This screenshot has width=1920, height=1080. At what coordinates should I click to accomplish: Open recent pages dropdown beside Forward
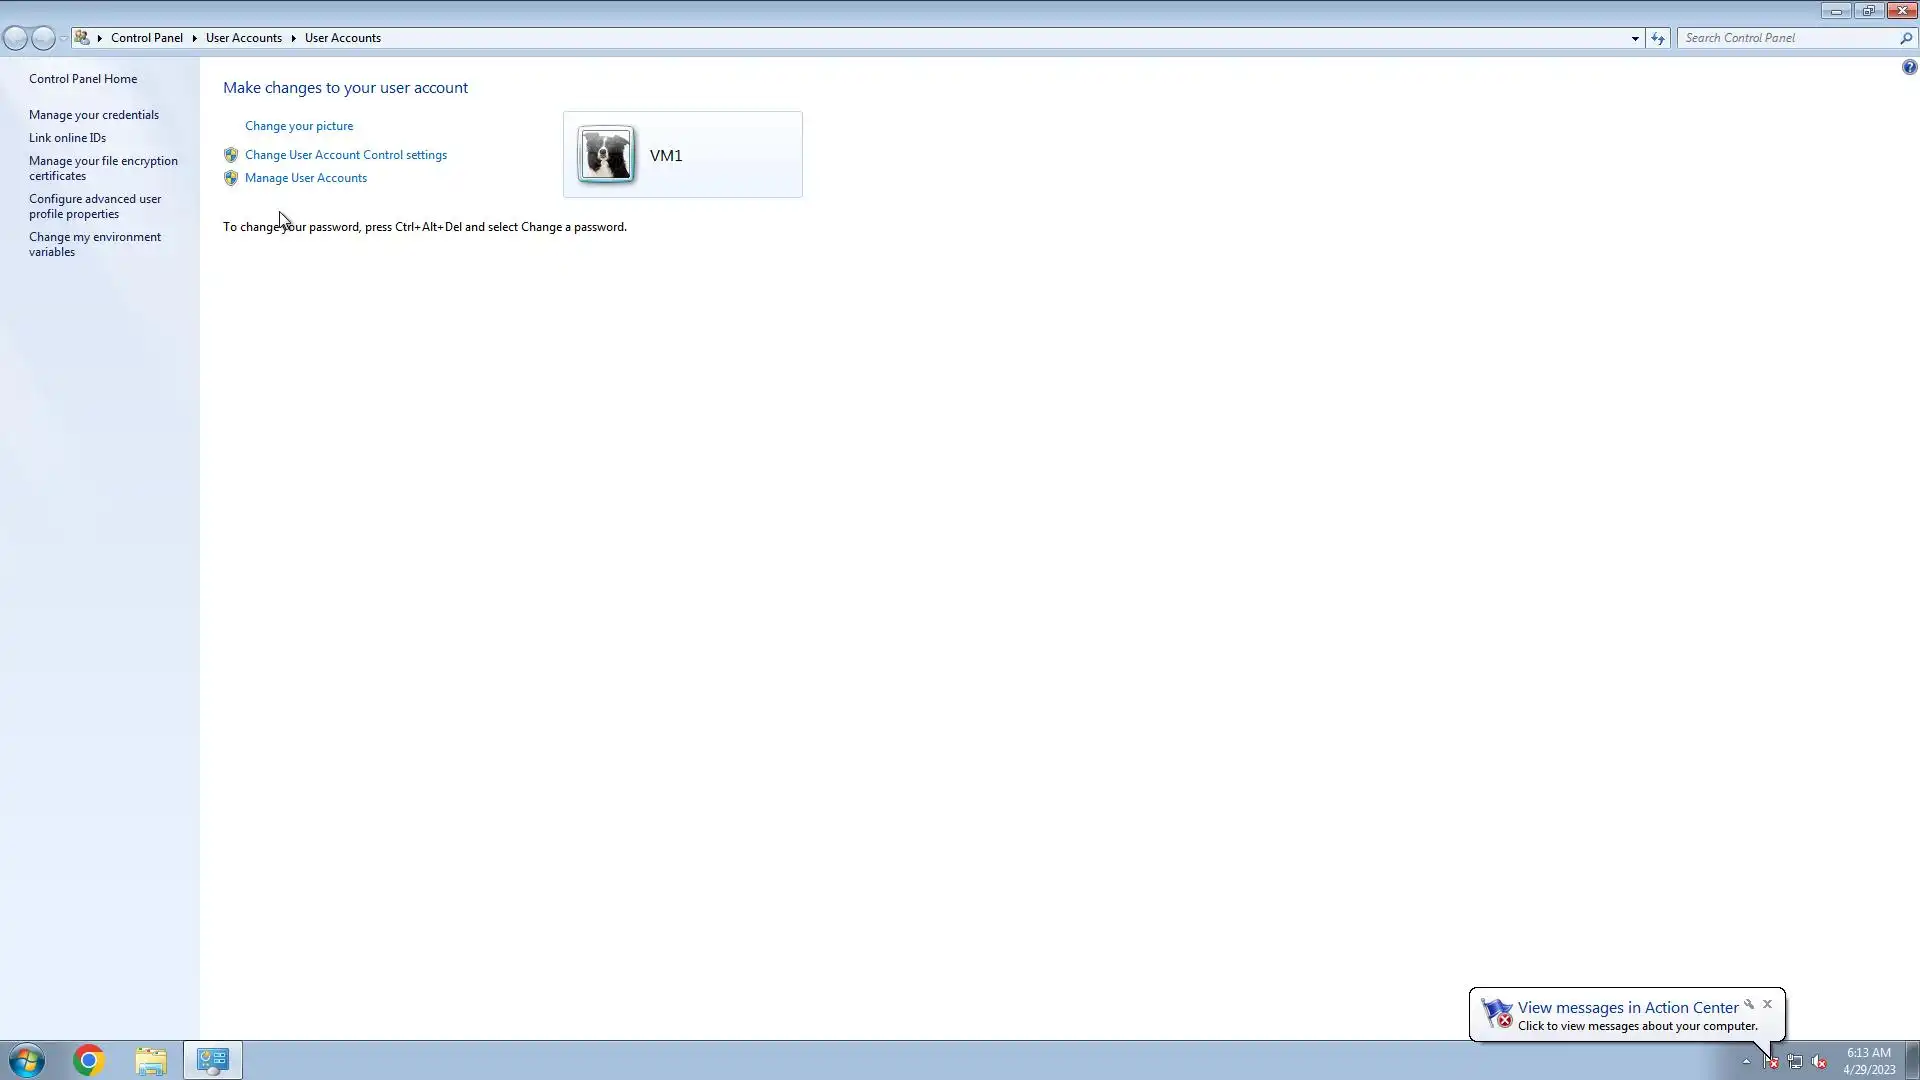(63, 38)
